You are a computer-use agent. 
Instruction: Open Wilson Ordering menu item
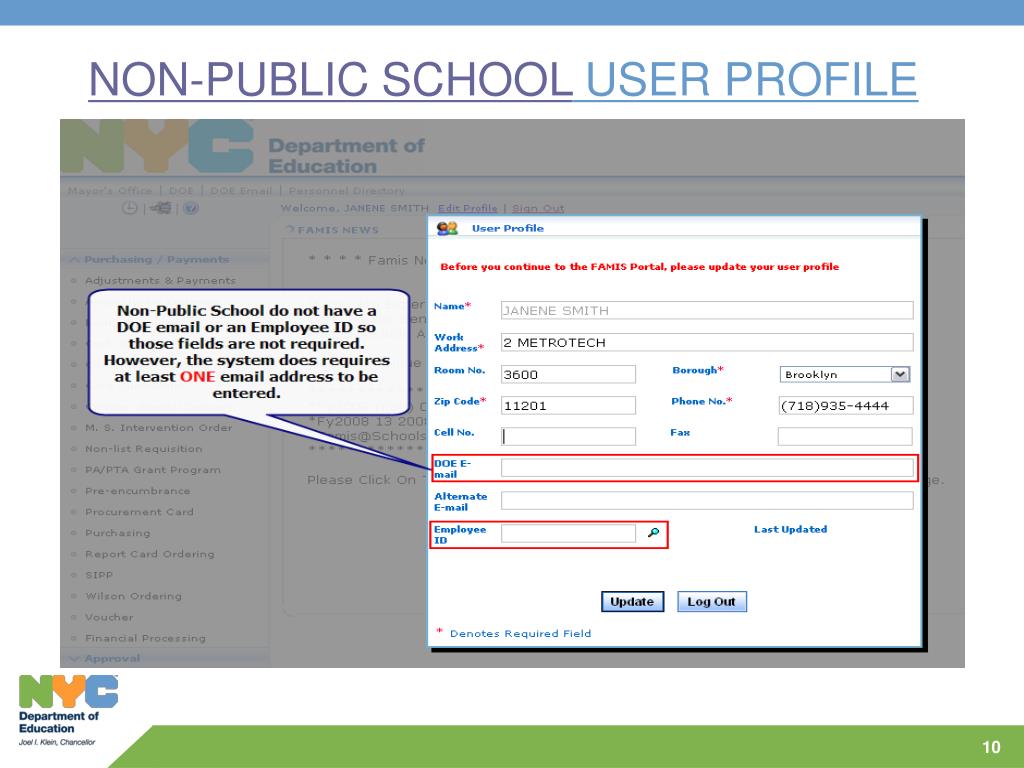pyautogui.click(x=133, y=596)
